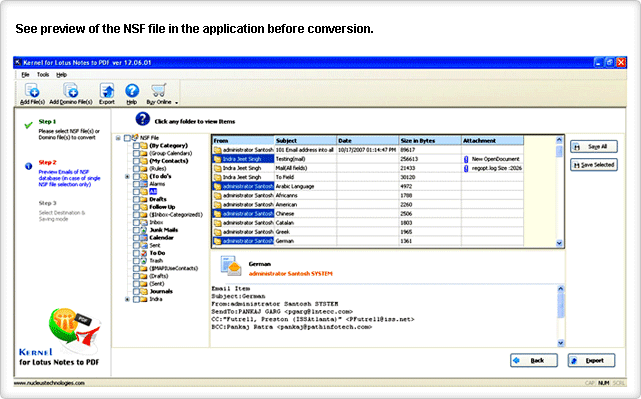The image size is (641, 399).
Task: Click the paperclip icon beside regopt.log
Action: coord(466,168)
